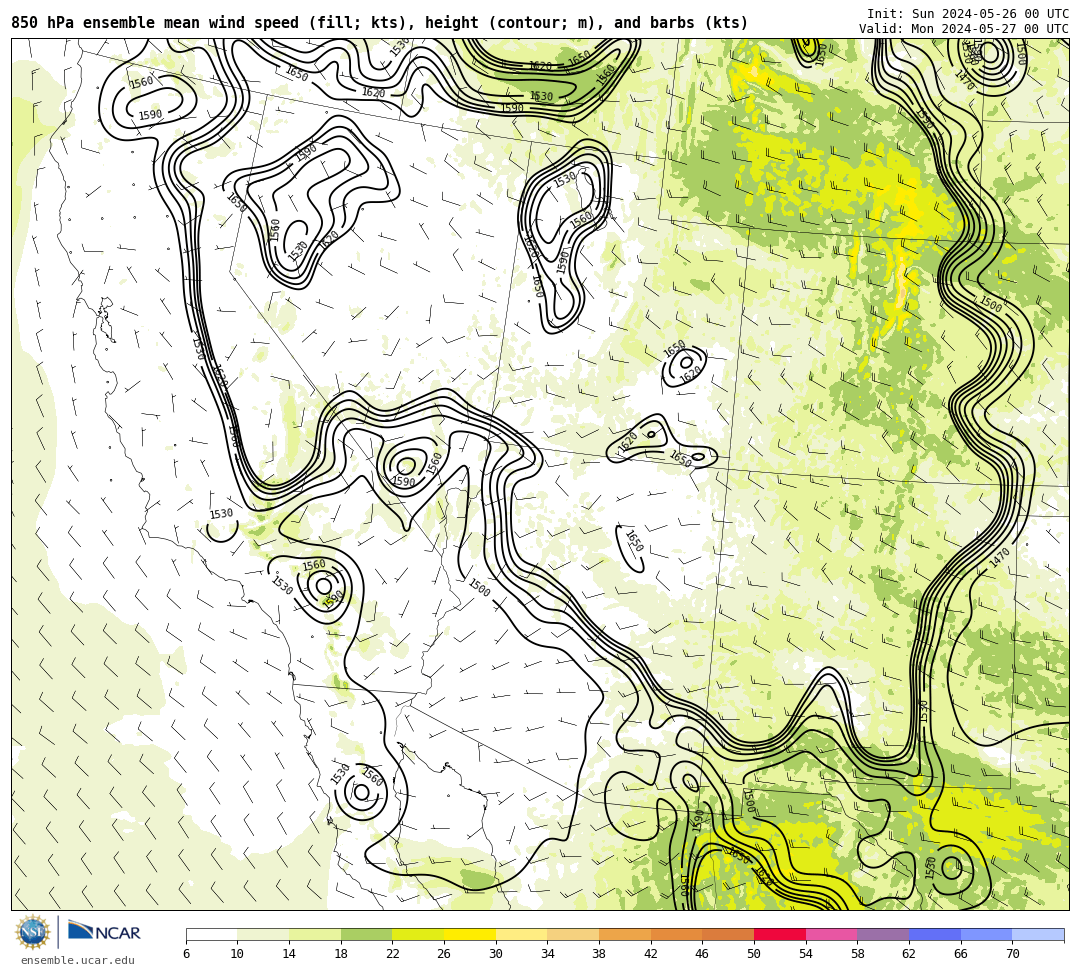The image size is (1080, 973).
Task: Click the colorbar tick label 14
Action: click(289, 954)
